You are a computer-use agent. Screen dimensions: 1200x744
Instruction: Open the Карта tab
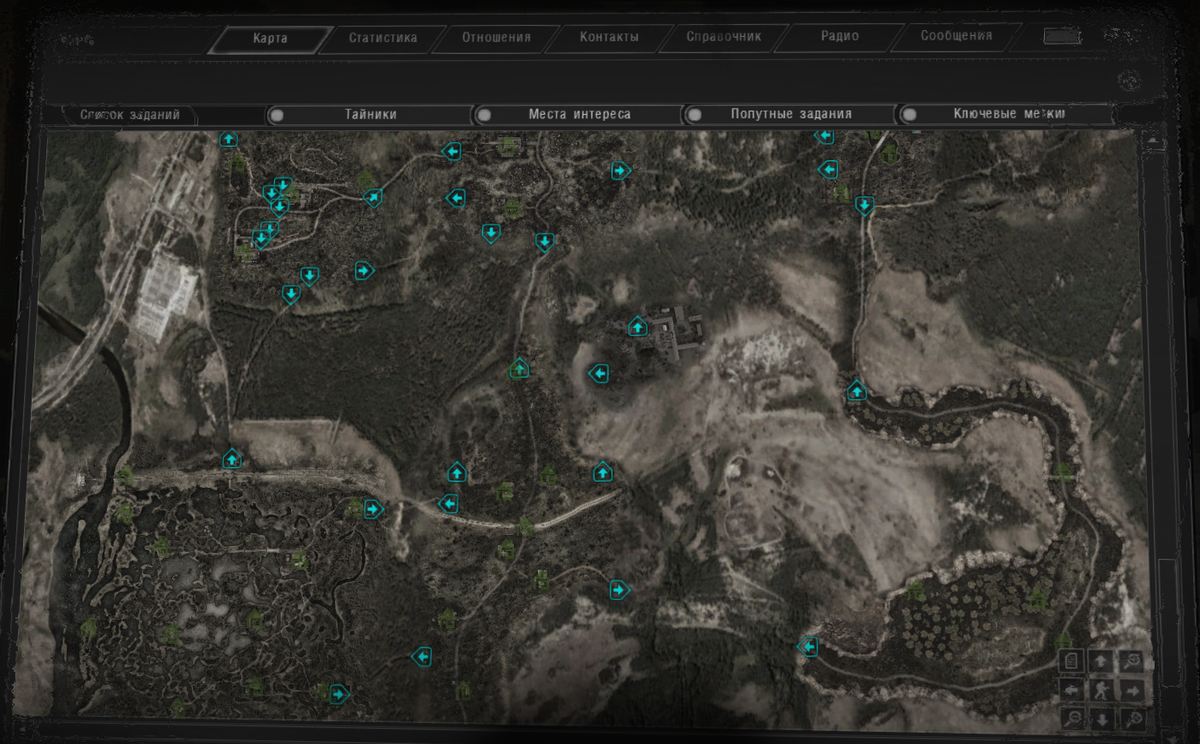click(x=270, y=39)
